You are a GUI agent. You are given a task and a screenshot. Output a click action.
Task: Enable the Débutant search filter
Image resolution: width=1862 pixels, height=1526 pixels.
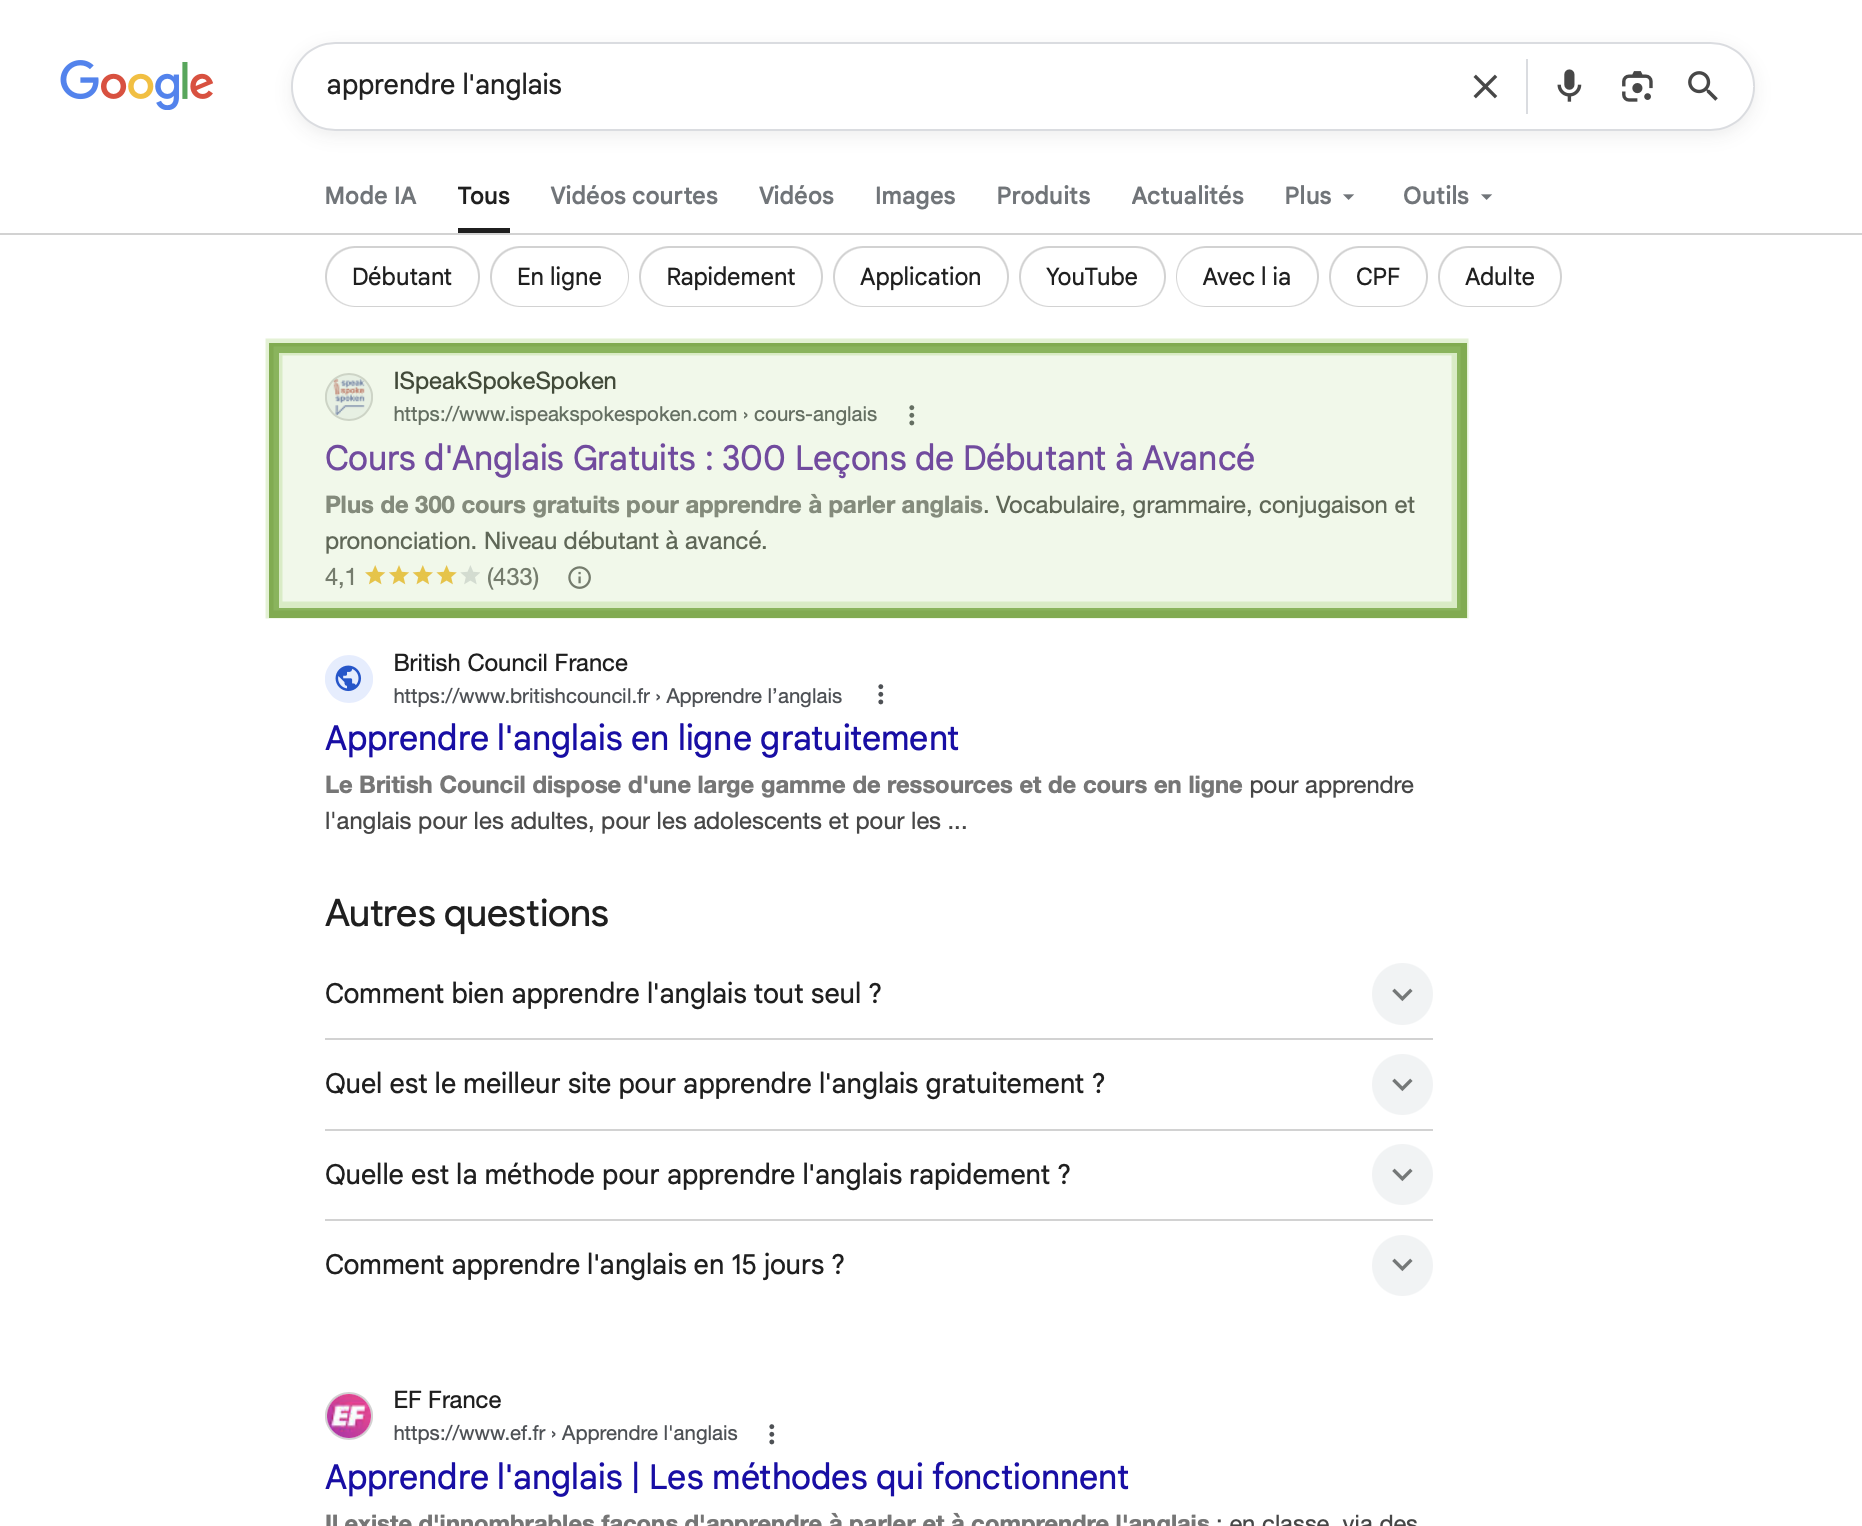(x=401, y=276)
